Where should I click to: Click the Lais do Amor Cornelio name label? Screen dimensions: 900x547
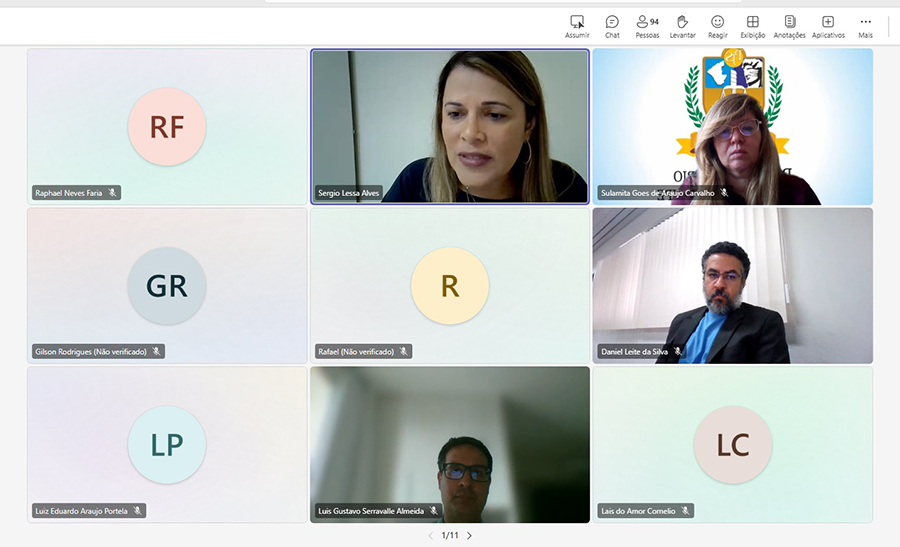(637, 511)
